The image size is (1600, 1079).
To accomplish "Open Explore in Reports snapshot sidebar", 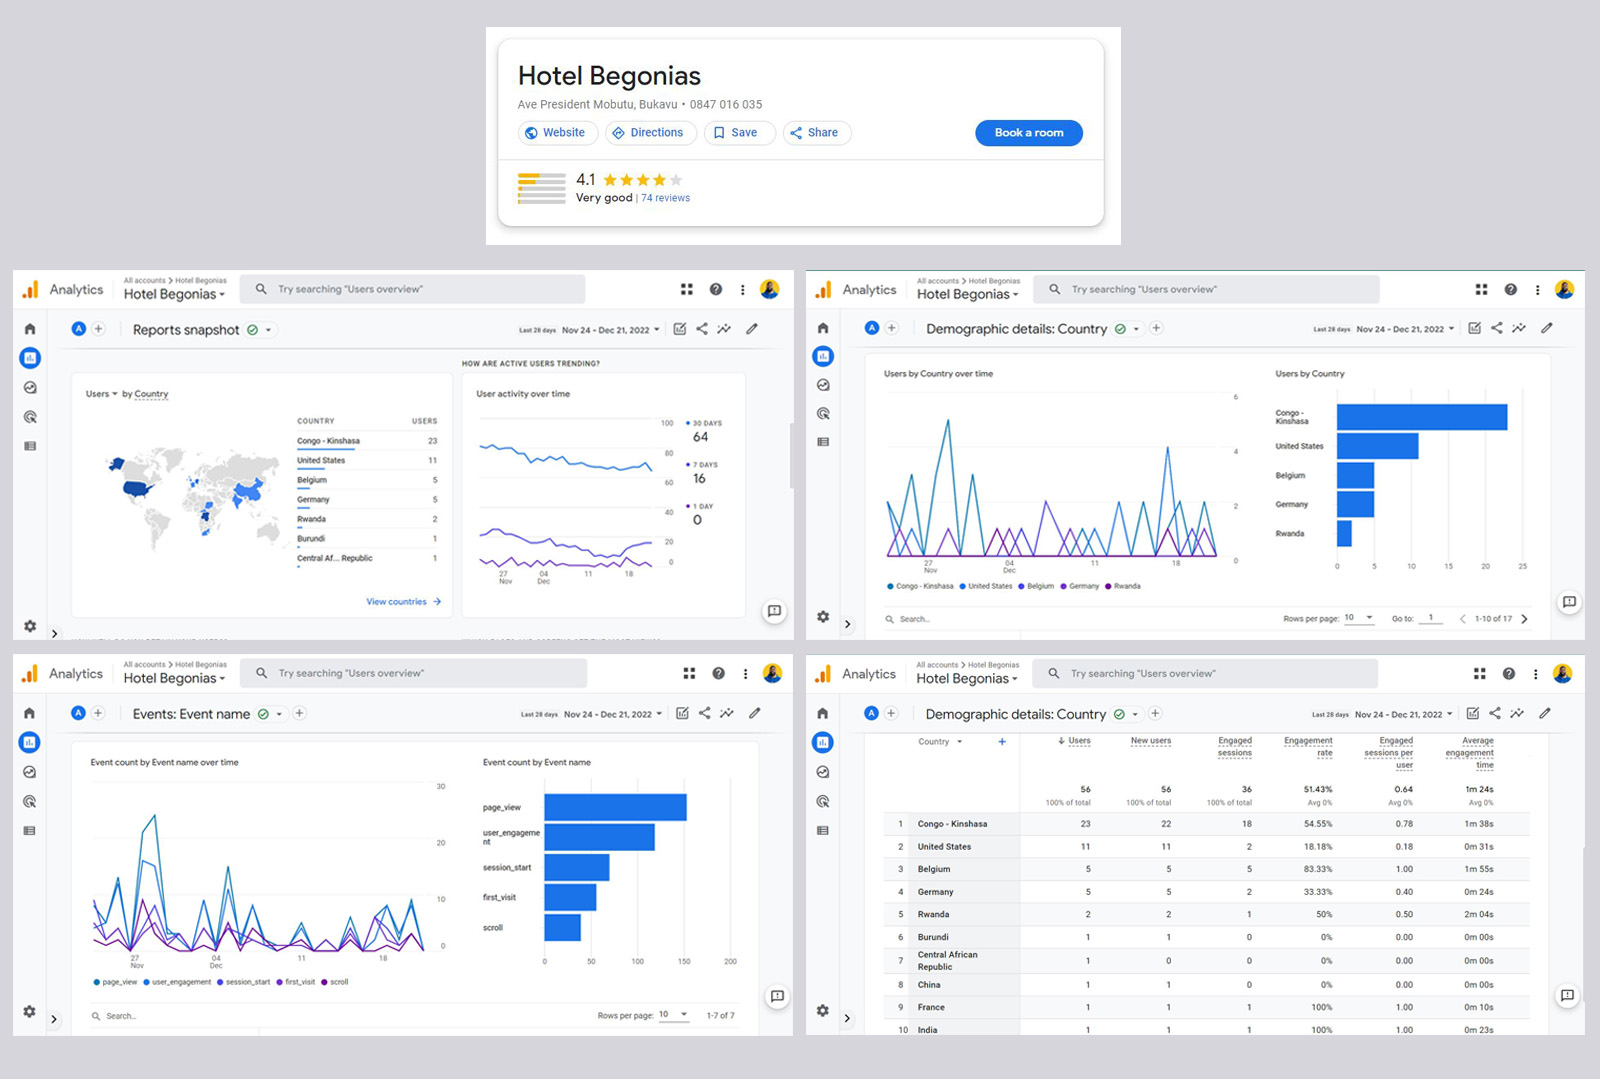I will 30,388.
